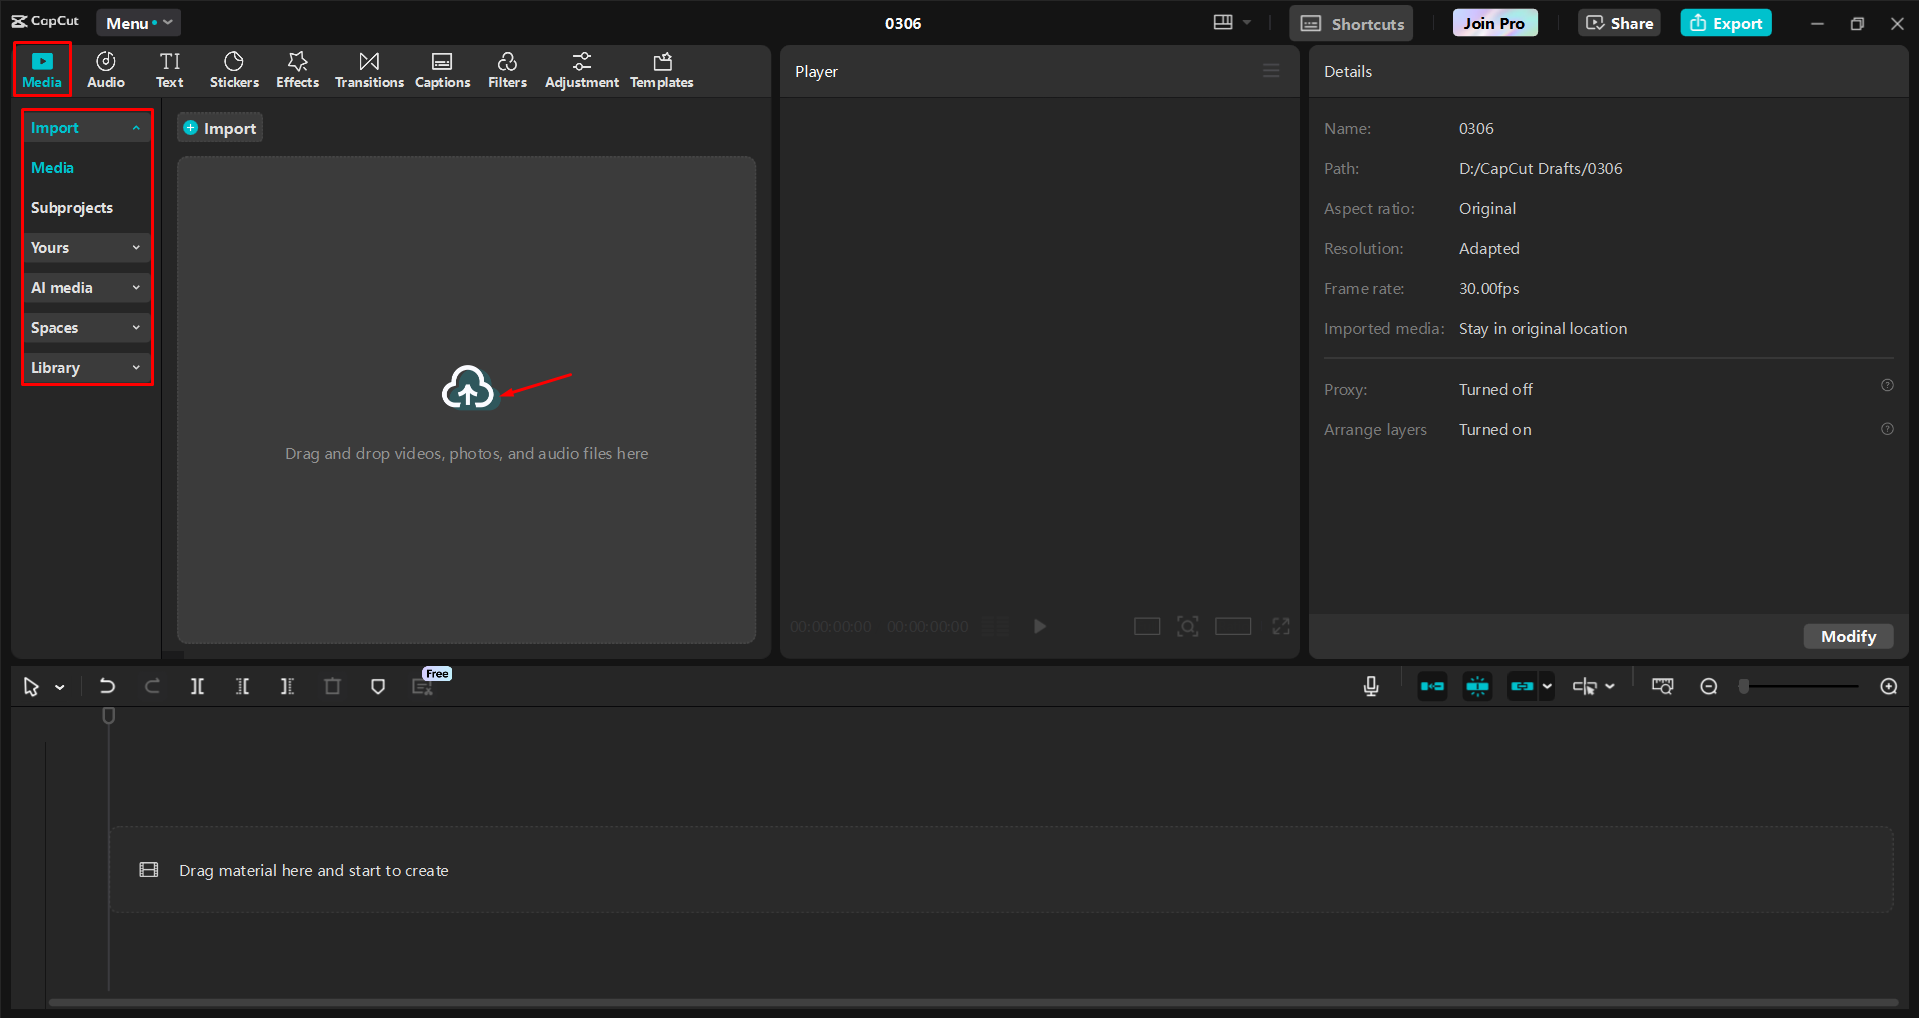Click the record voiceover microphone icon
The image size is (1919, 1018).
1370,686
